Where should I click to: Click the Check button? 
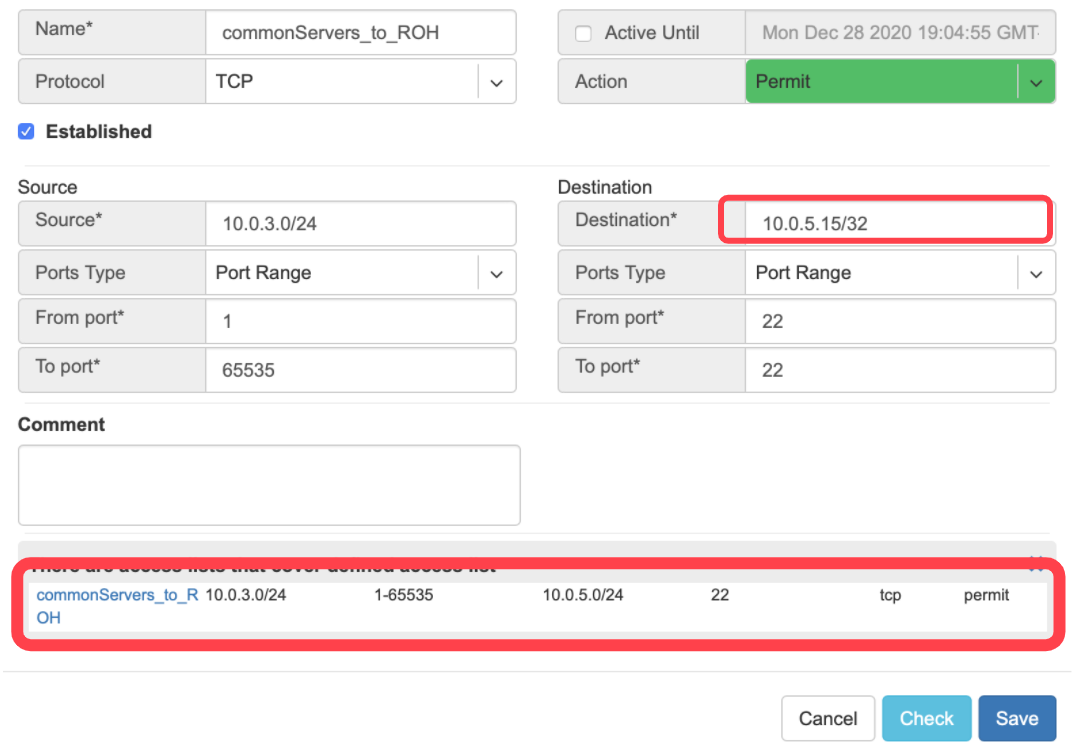(x=926, y=718)
